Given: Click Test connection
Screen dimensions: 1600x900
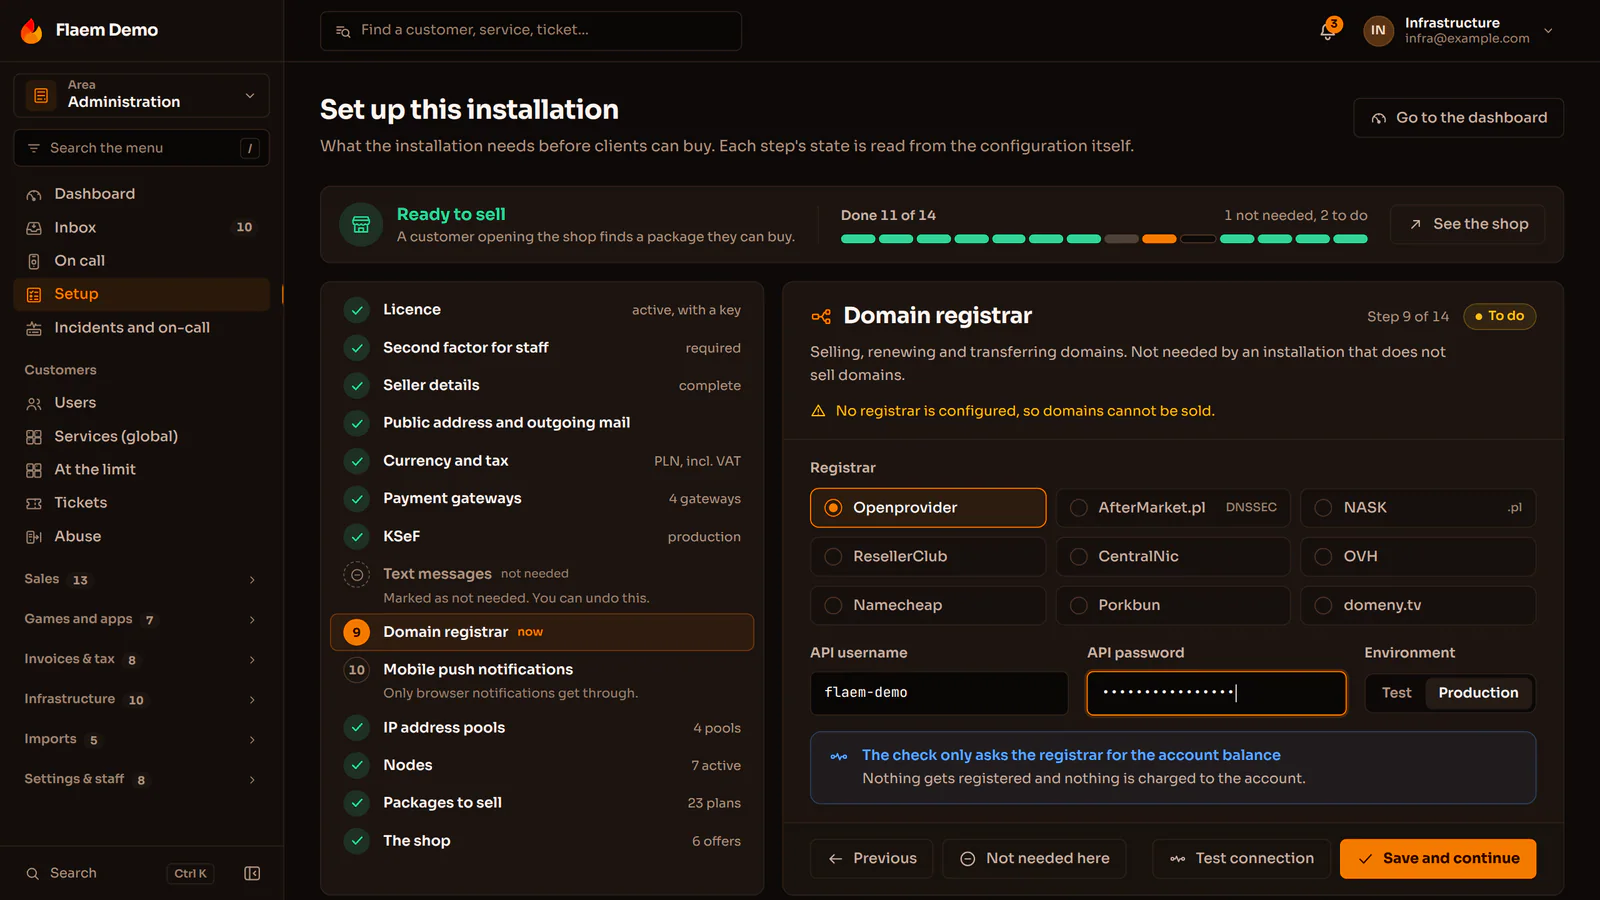Looking at the screenshot, I should (x=1241, y=859).
